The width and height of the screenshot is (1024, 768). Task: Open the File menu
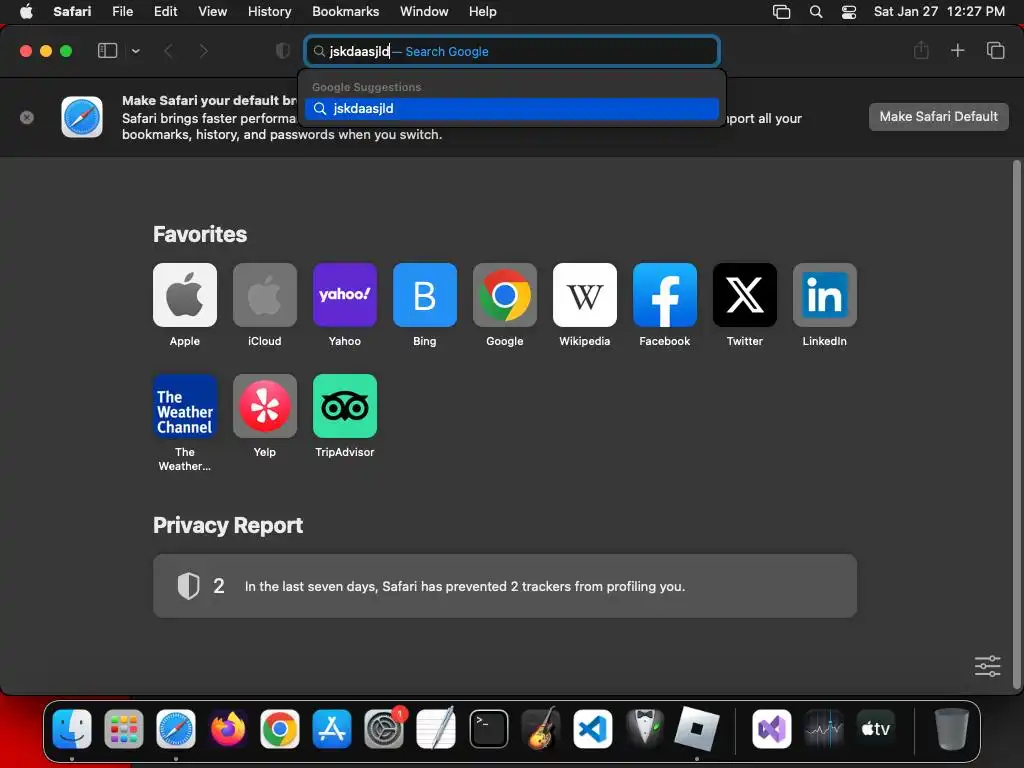[122, 12]
